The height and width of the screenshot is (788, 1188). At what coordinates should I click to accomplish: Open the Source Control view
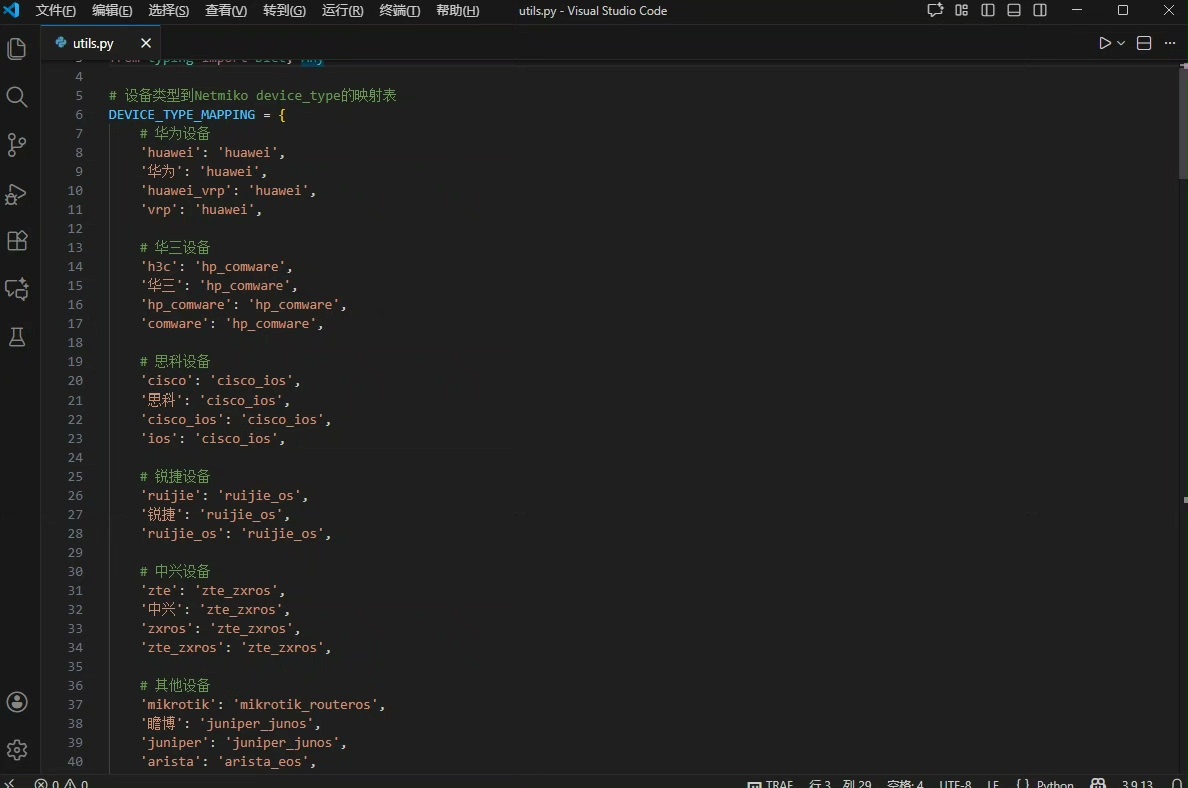[x=16, y=145]
